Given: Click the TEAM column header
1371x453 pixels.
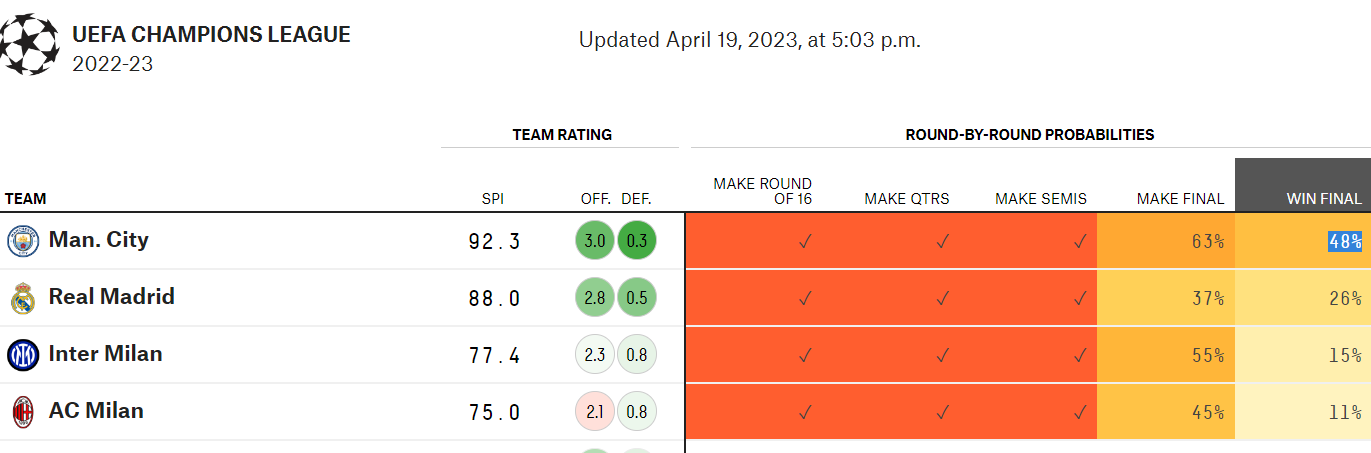Looking at the screenshot, I should tap(25, 199).
